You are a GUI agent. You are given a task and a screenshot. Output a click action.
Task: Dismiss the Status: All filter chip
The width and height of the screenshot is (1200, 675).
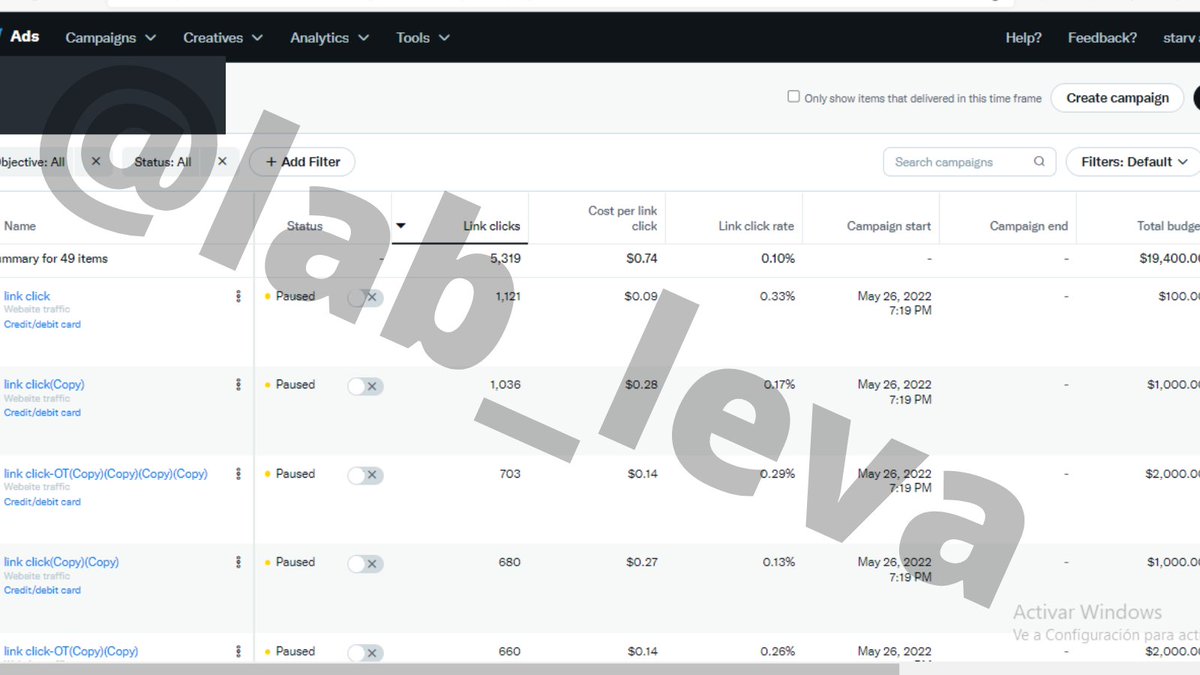point(222,161)
